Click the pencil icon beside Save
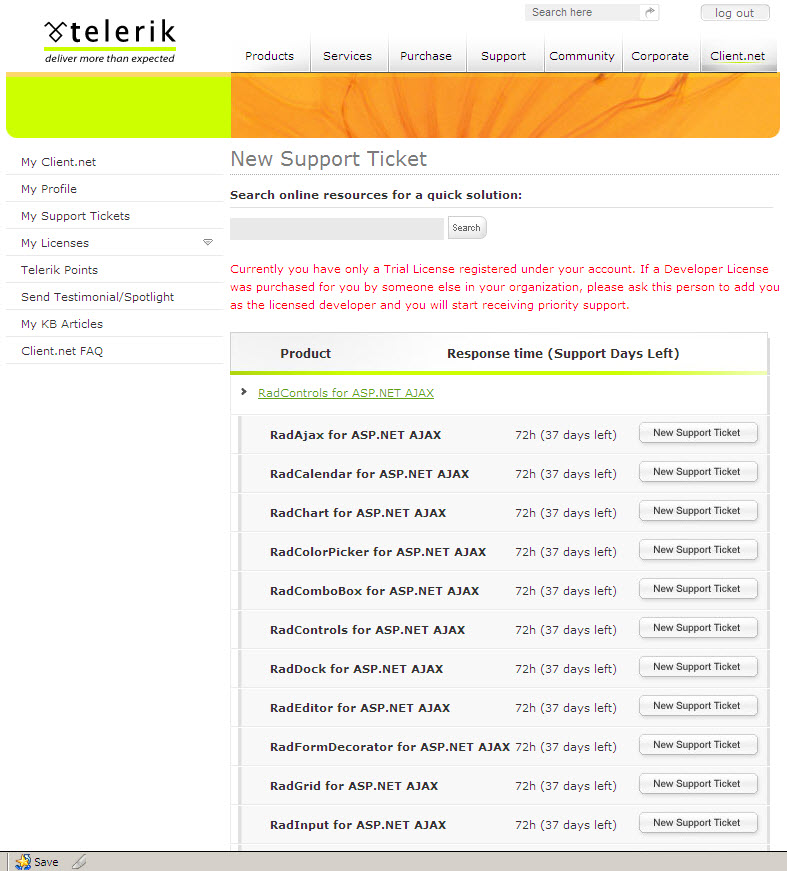Viewport: 787px width, 871px height. click(79, 862)
